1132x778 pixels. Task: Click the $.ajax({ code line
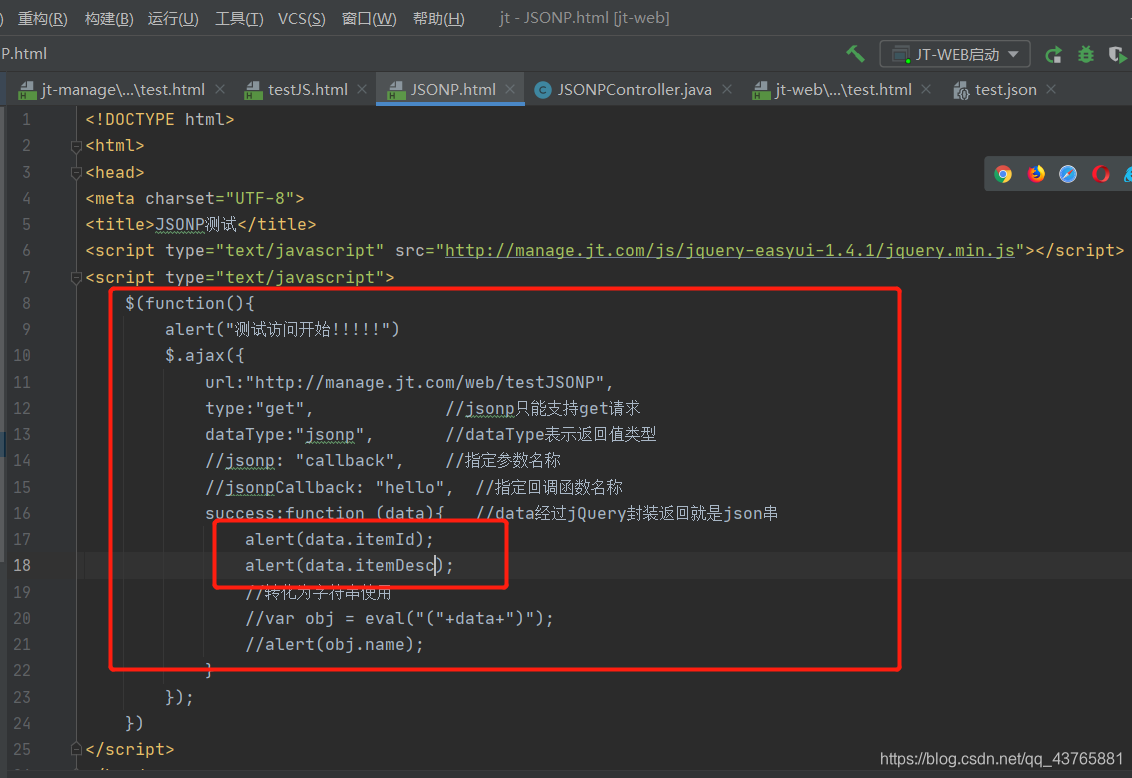tap(205, 355)
